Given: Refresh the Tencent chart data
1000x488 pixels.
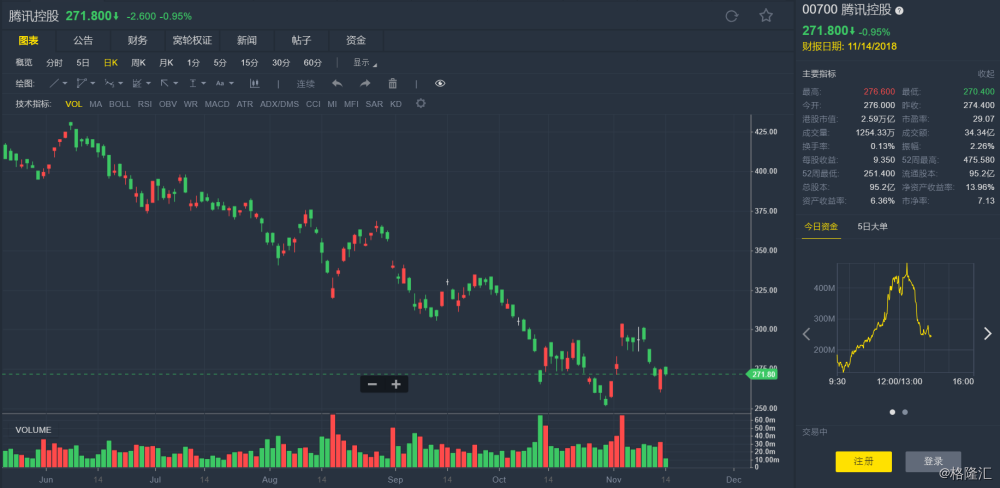Looking at the screenshot, I should 732,16.
